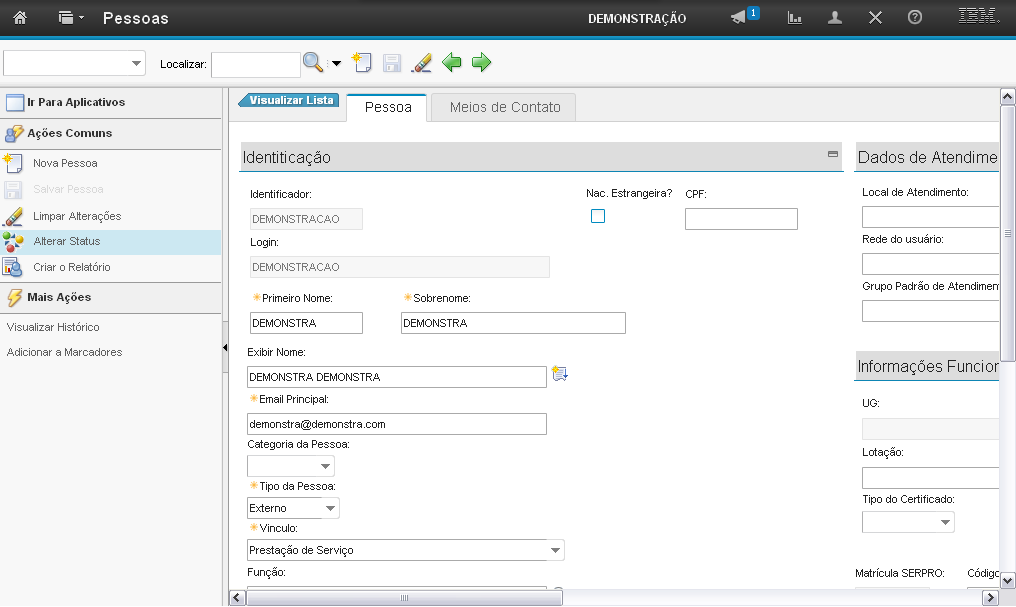Image resolution: width=1016 pixels, height=607 pixels.
Task: Go to previous record with green left arrow
Action: pyautogui.click(x=452, y=63)
